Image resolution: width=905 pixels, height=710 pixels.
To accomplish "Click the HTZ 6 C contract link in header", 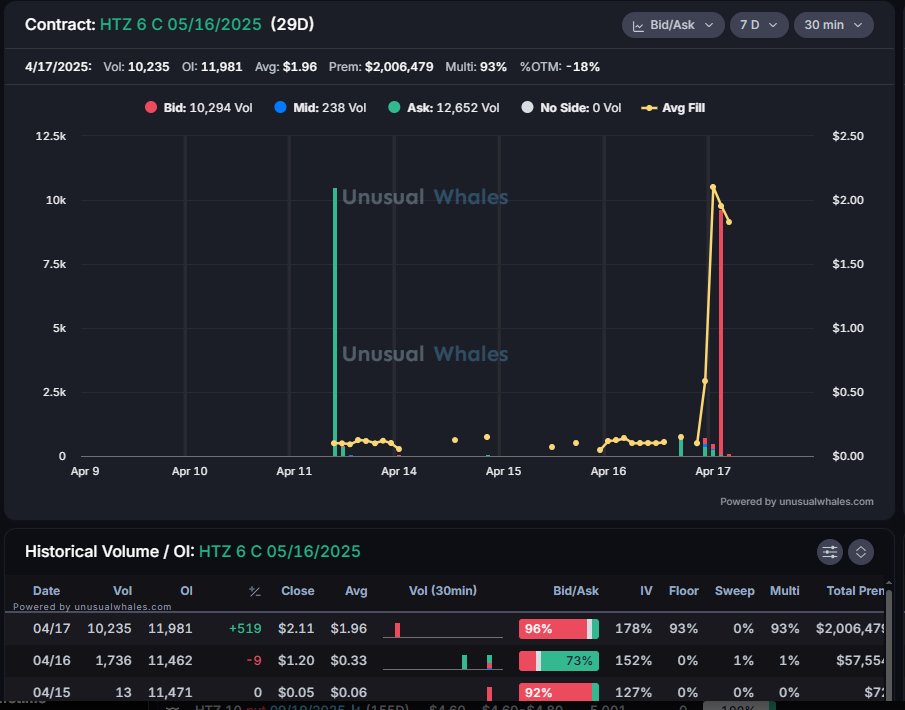I will point(181,25).
